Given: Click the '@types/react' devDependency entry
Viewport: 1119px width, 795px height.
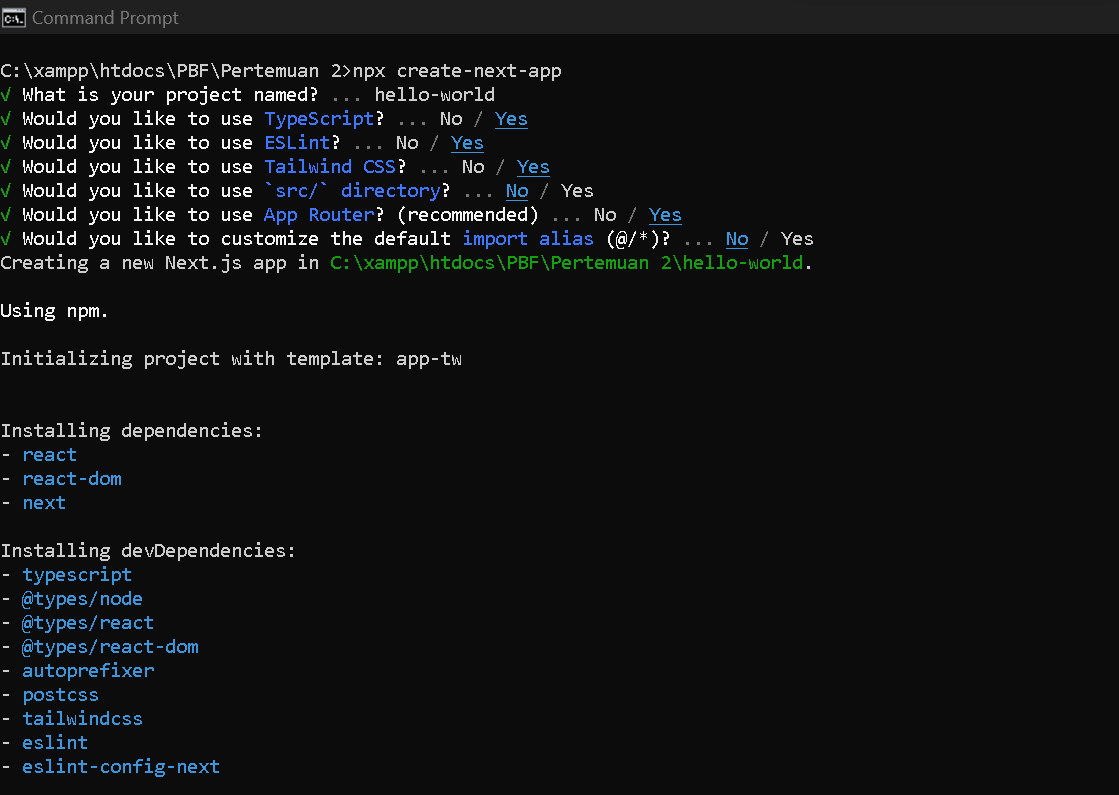Looking at the screenshot, I should pos(88,623).
